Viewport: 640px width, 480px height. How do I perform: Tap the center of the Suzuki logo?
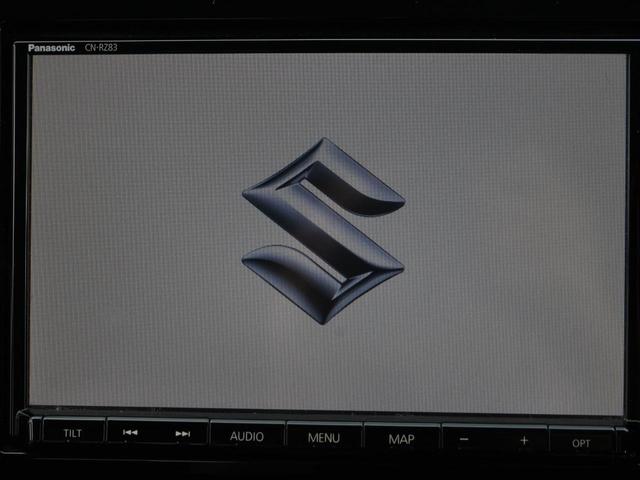[x=323, y=231]
